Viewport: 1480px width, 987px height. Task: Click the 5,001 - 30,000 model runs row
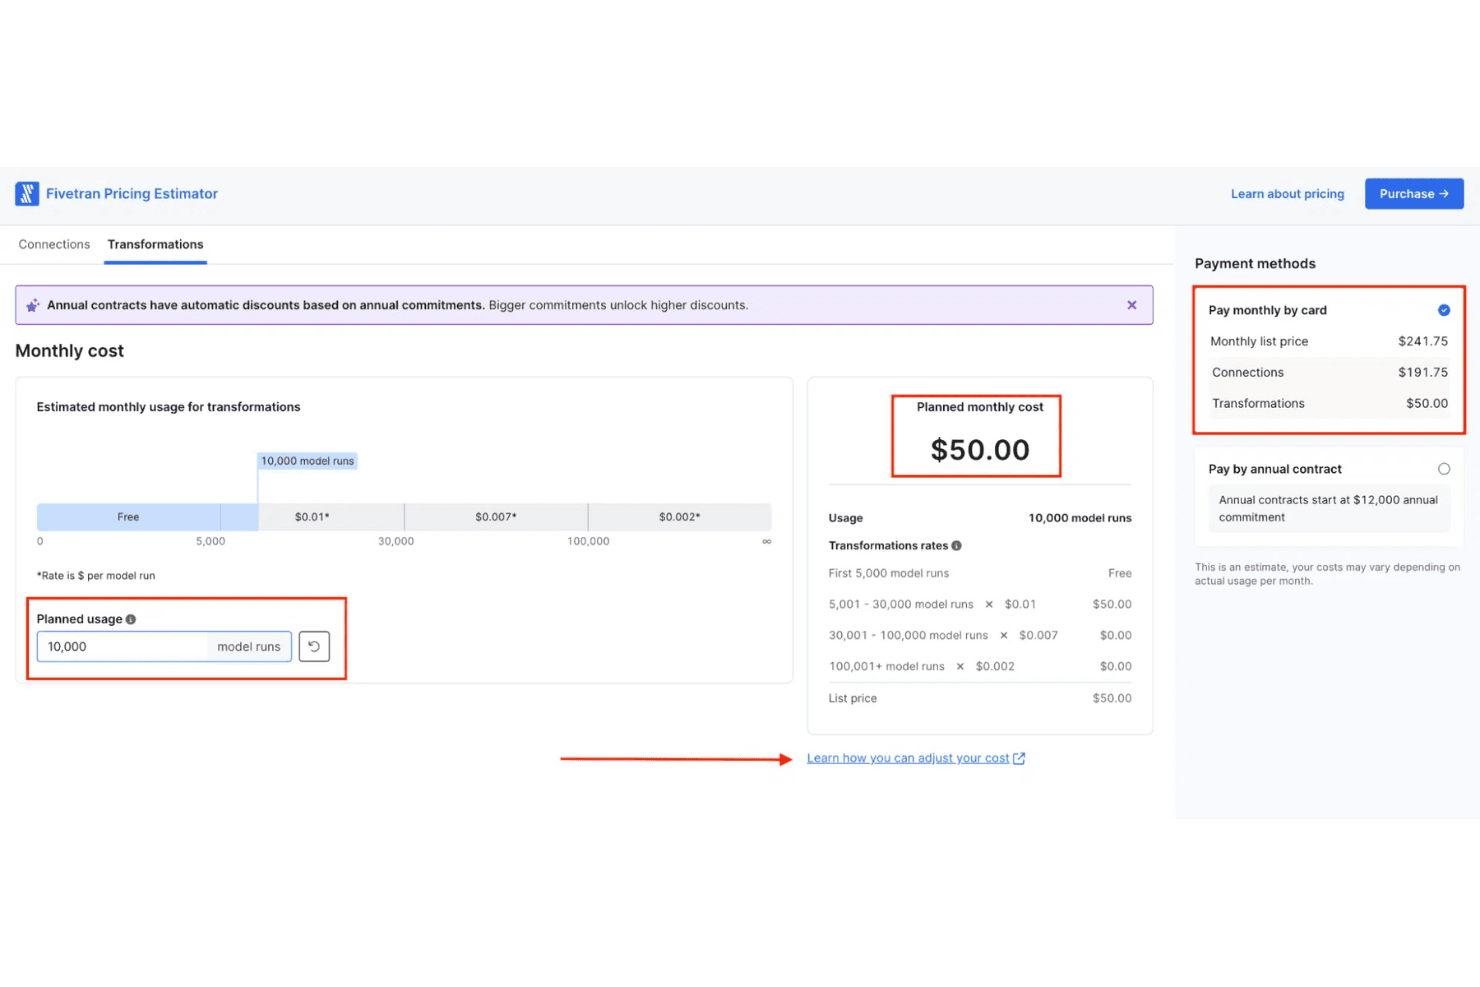pyautogui.click(x=980, y=604)
